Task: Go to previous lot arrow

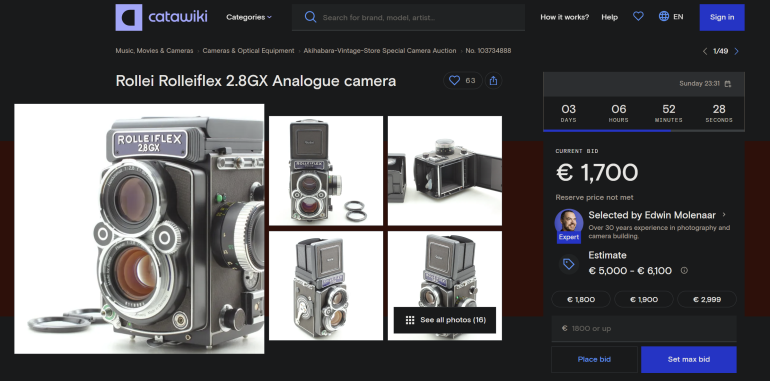Action: tap(705, 51)
